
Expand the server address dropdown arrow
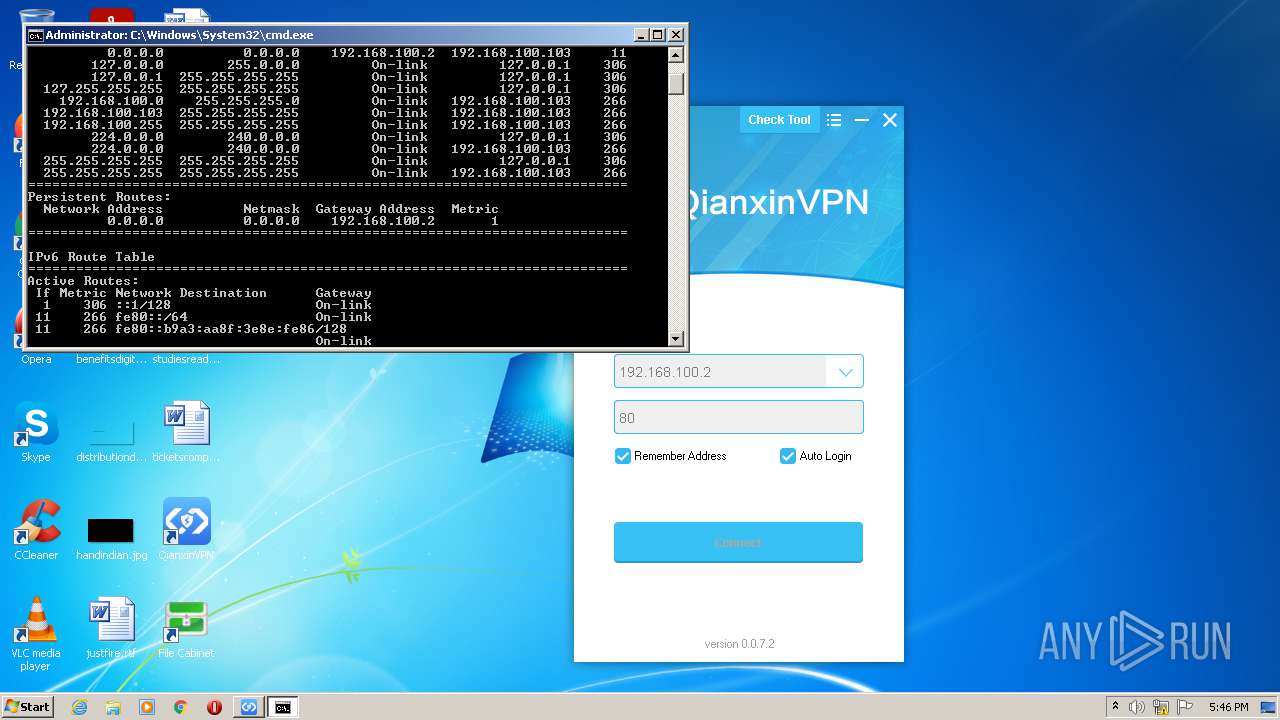click(845, 372)
